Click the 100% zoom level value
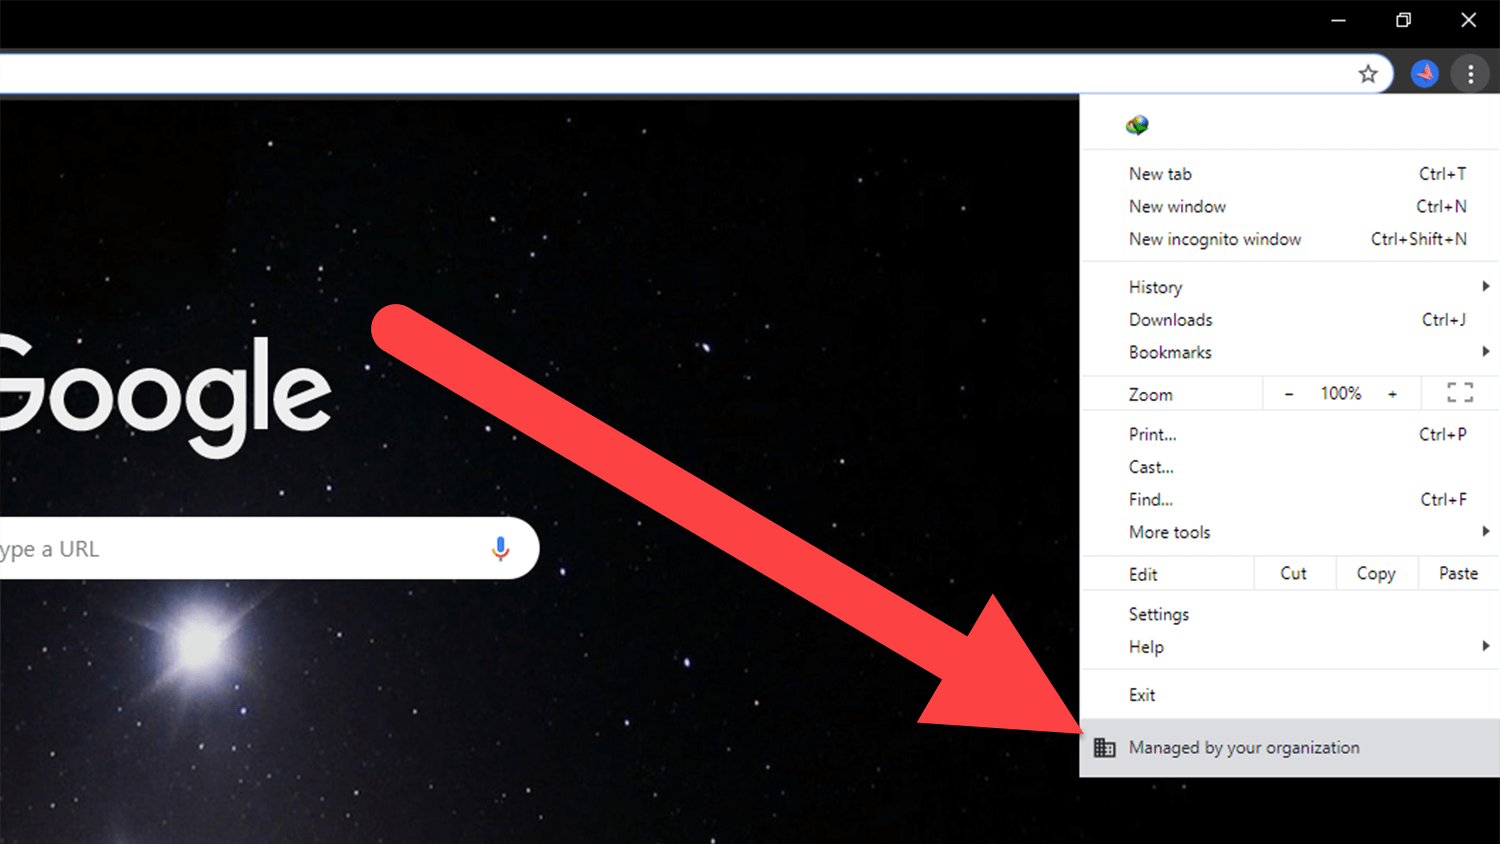Image resolution: width=1500 pixels, height=844 pixels. (1341, 394)
